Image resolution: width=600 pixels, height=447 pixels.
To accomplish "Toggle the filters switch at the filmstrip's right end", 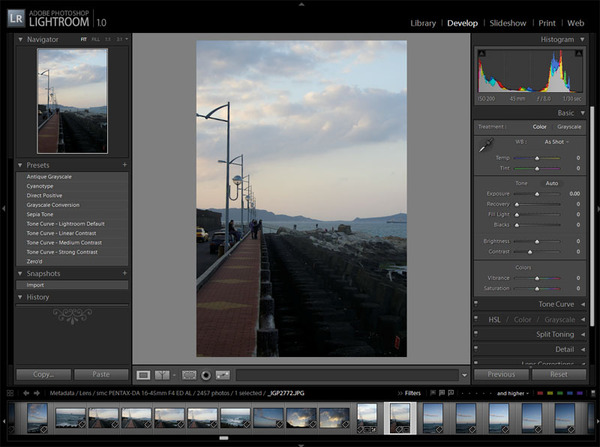I will pos(593,393).
